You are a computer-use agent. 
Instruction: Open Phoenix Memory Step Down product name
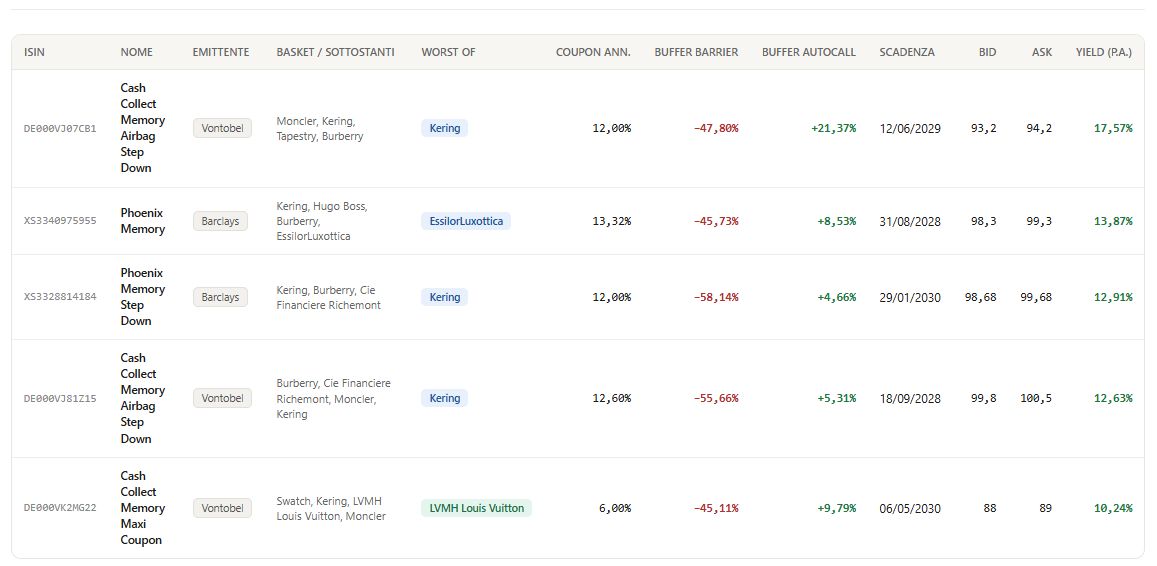click(x=142, y=297)
